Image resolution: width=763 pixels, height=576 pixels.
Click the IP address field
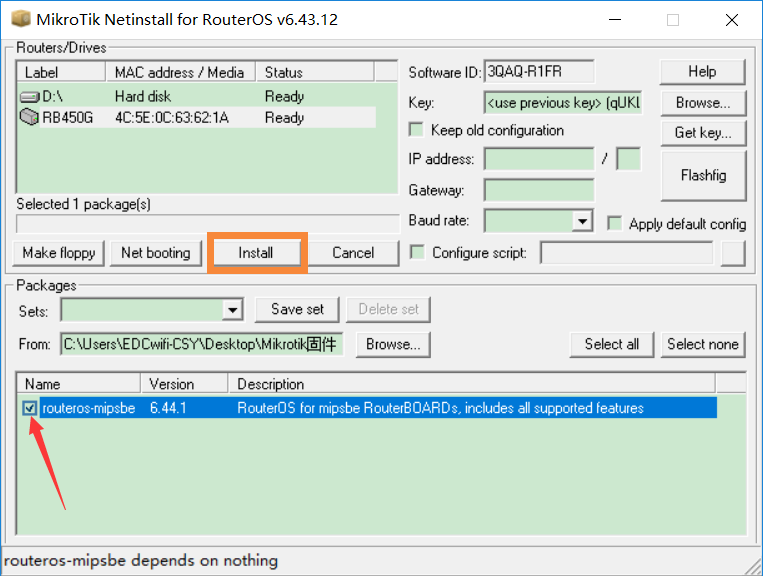click(539, 159)
